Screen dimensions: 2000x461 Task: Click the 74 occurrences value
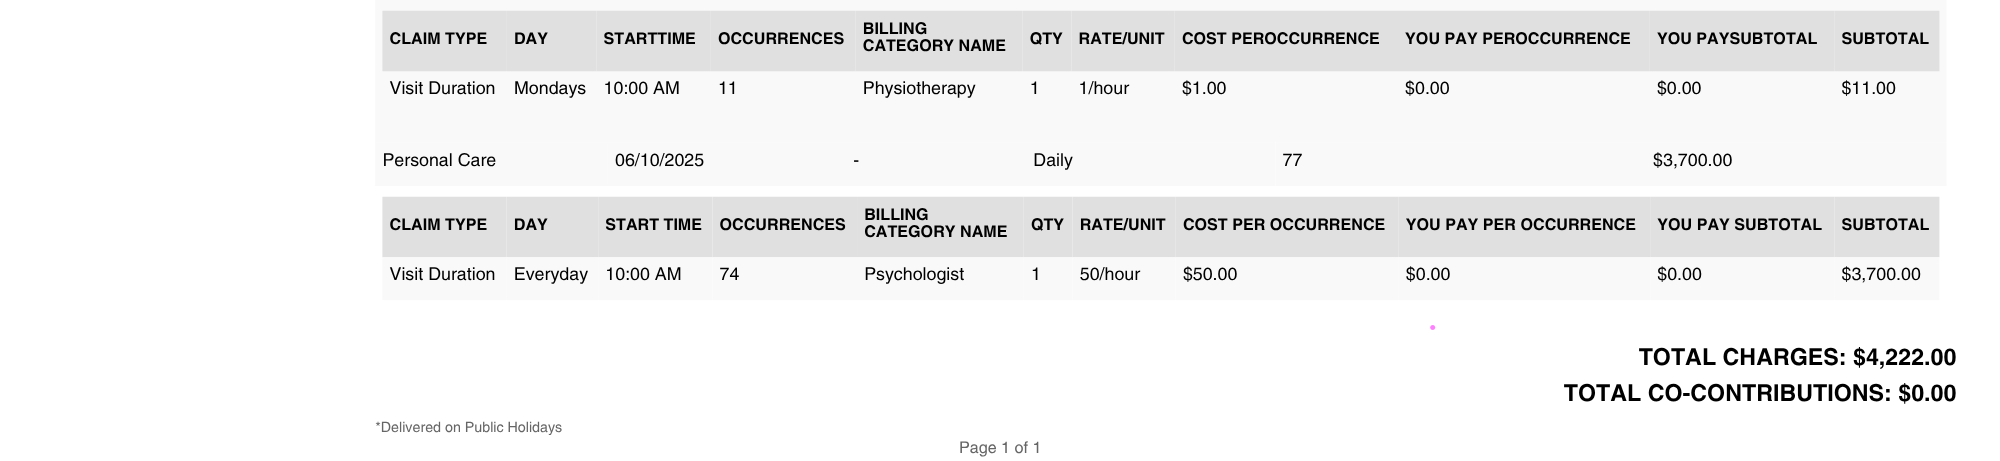729,274
